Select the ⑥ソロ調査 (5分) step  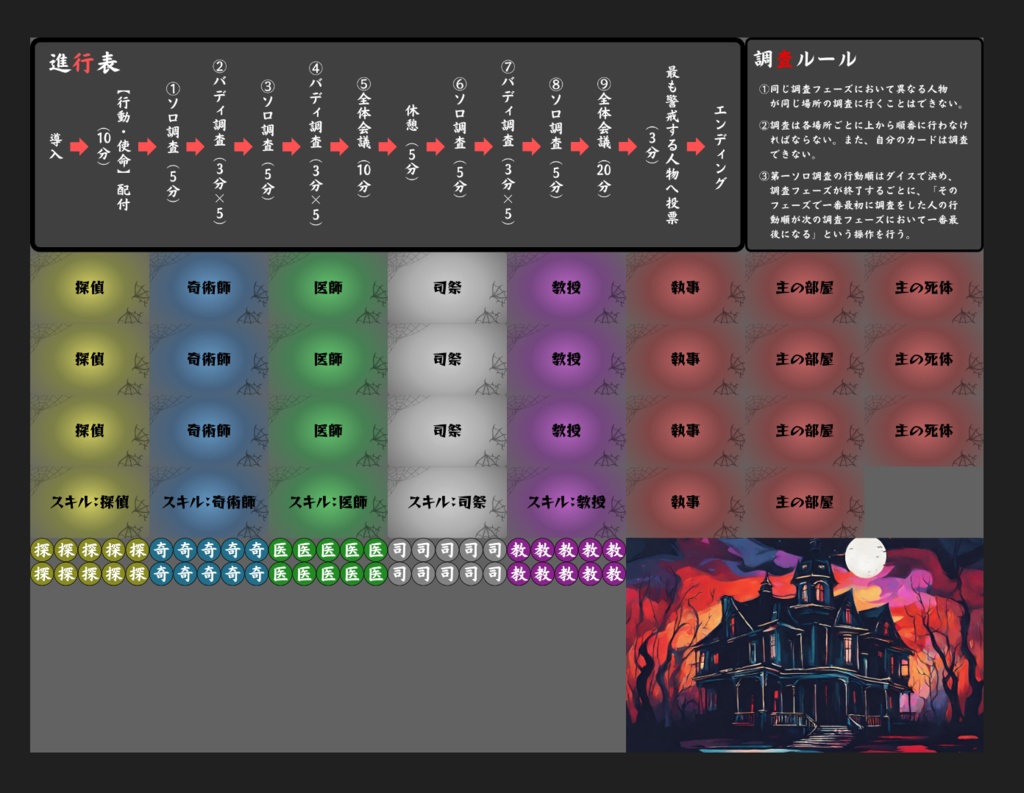[460, 137]
